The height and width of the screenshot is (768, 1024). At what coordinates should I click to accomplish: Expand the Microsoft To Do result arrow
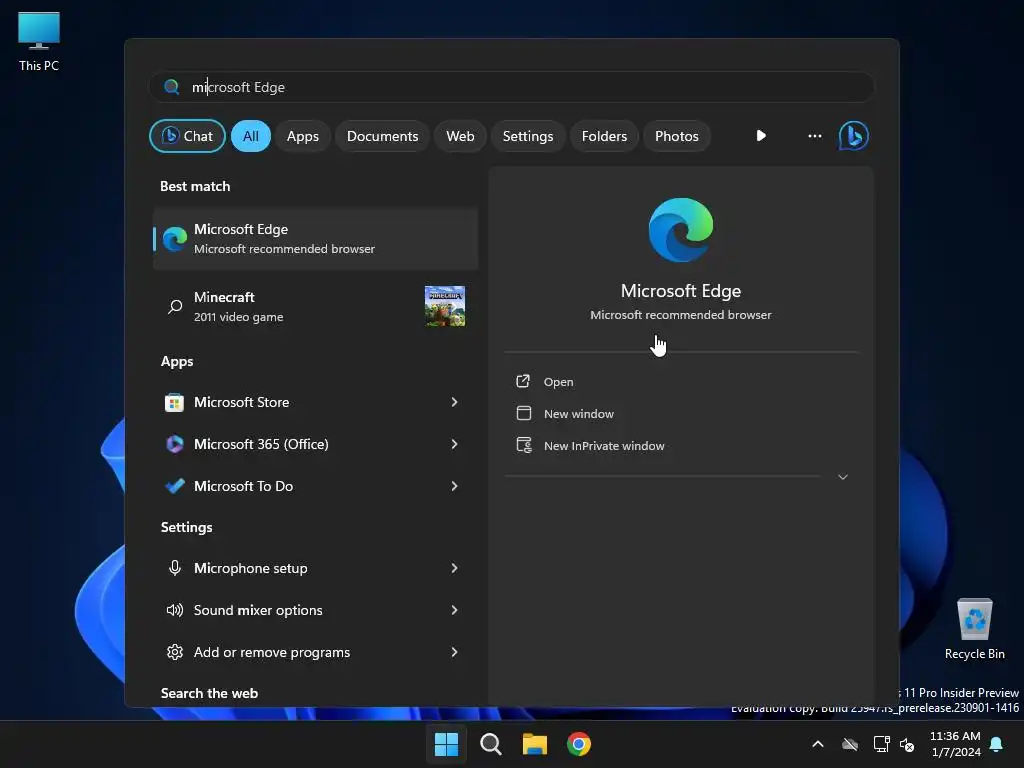[x=455, y=486]
